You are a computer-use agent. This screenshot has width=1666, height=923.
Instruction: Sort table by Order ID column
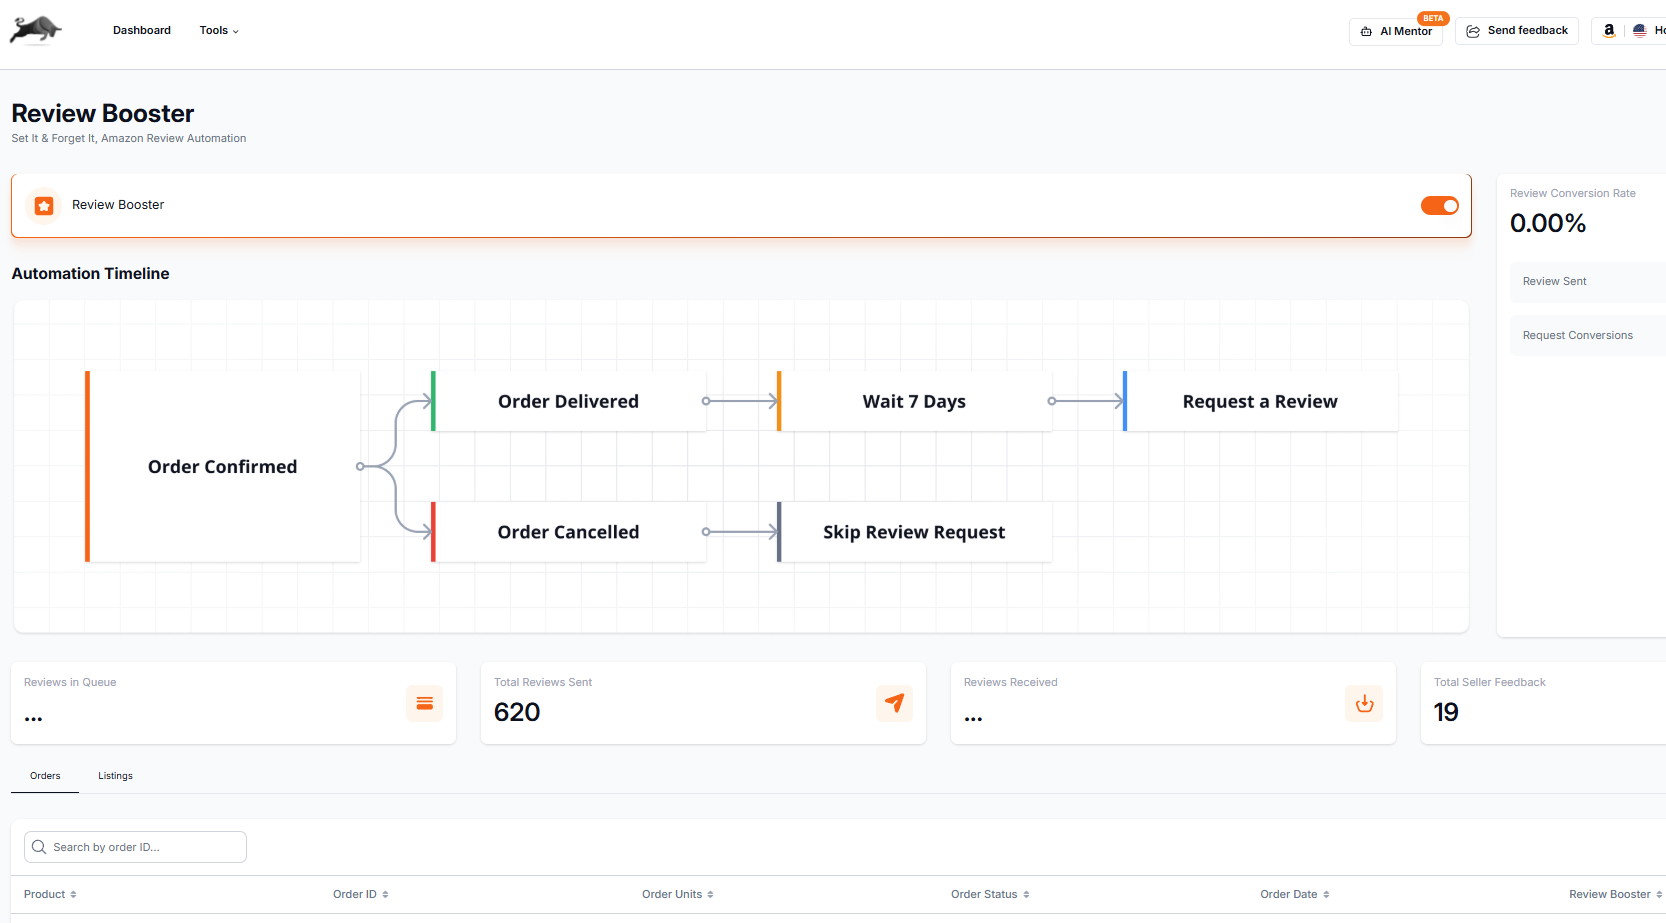(361, 894)
